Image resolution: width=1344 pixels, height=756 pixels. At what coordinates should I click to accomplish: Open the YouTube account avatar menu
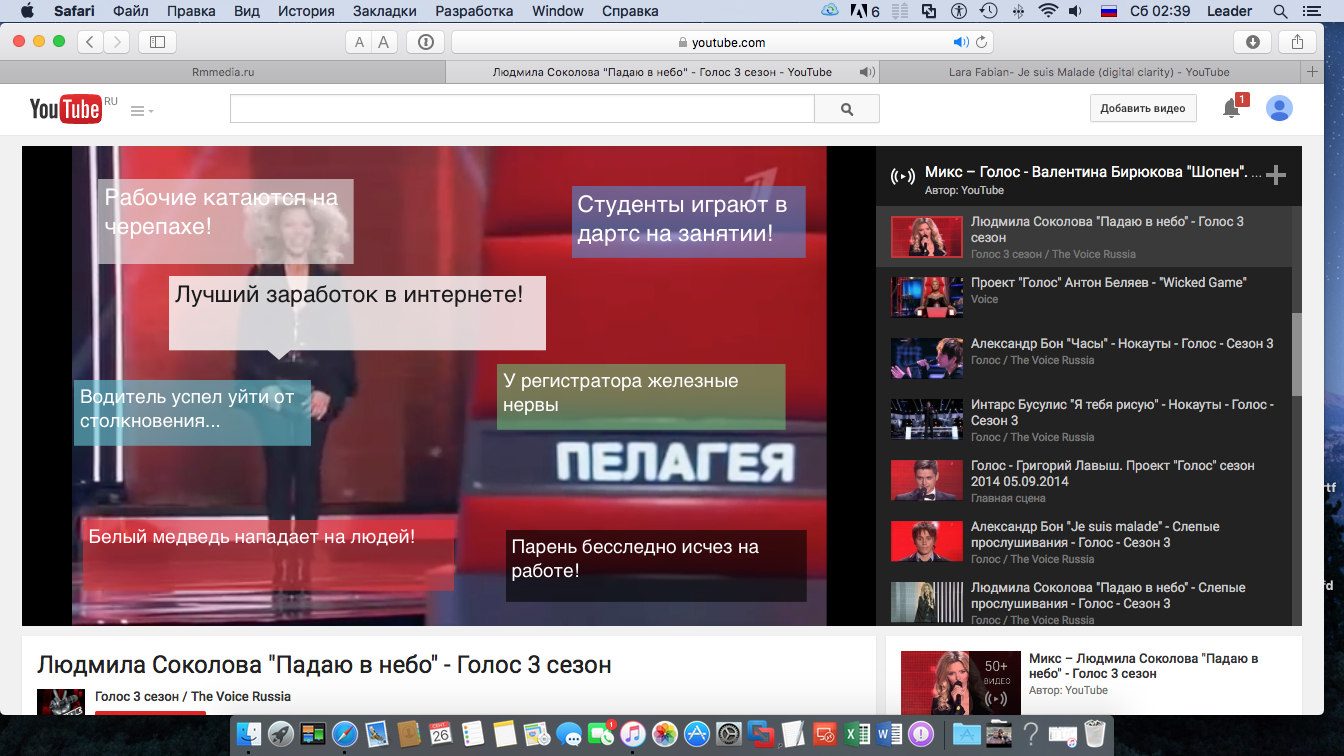click(1279, 108)
